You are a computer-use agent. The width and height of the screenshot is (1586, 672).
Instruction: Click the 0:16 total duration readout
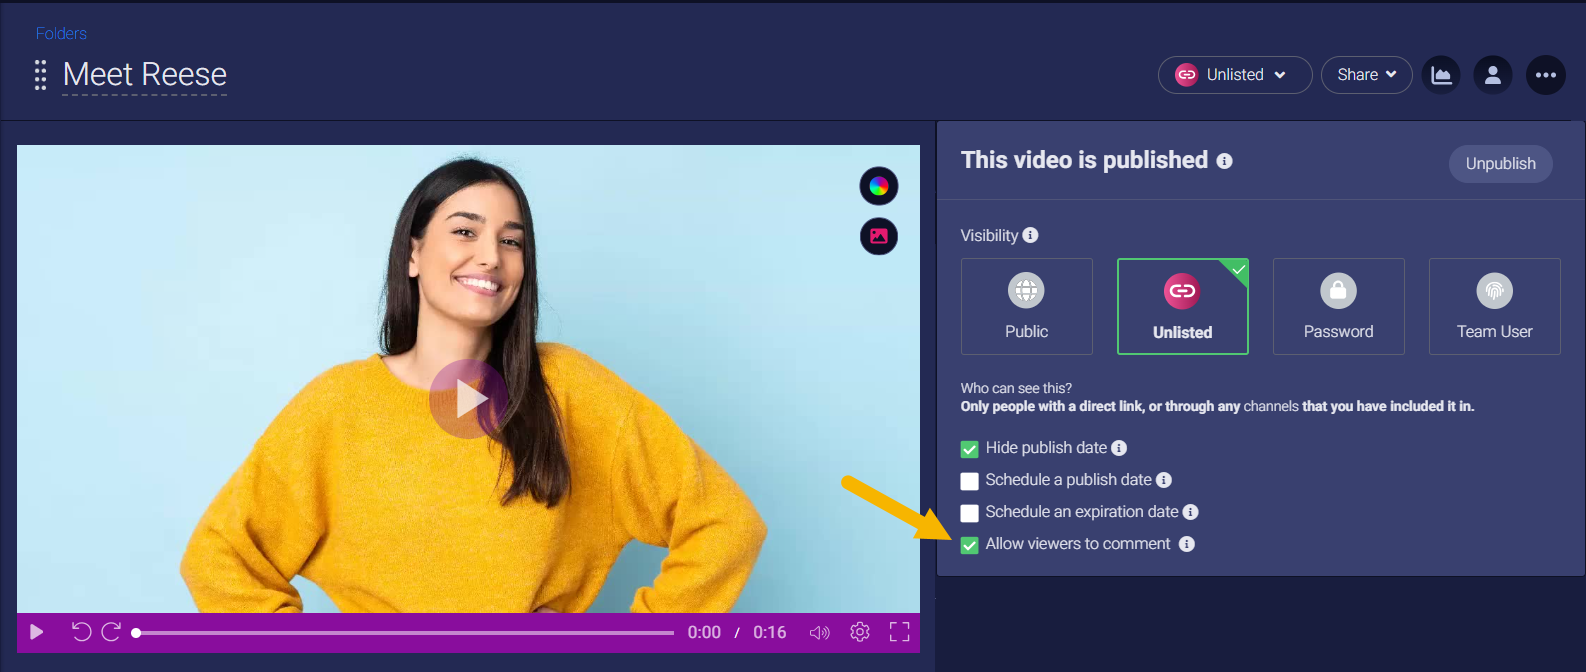[x=770, y=632]
